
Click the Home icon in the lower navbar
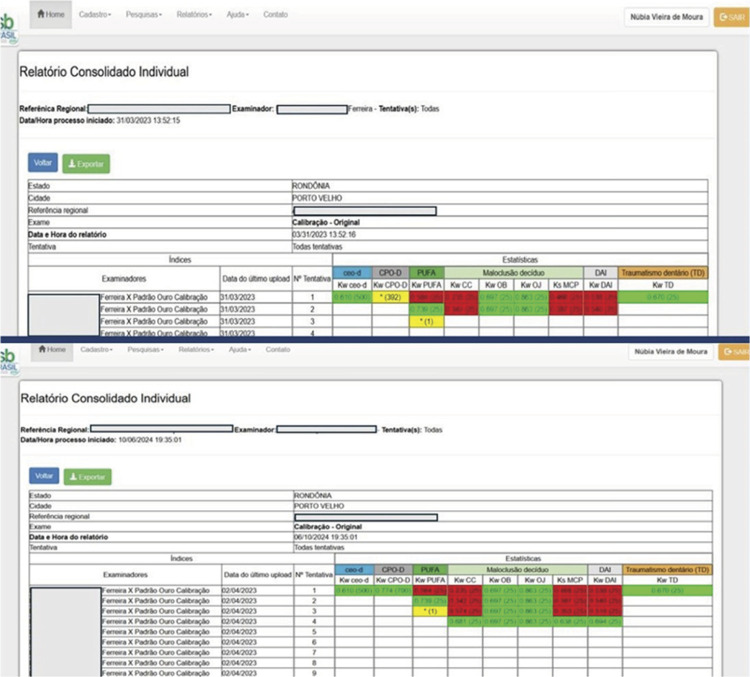tap(41, 349)
